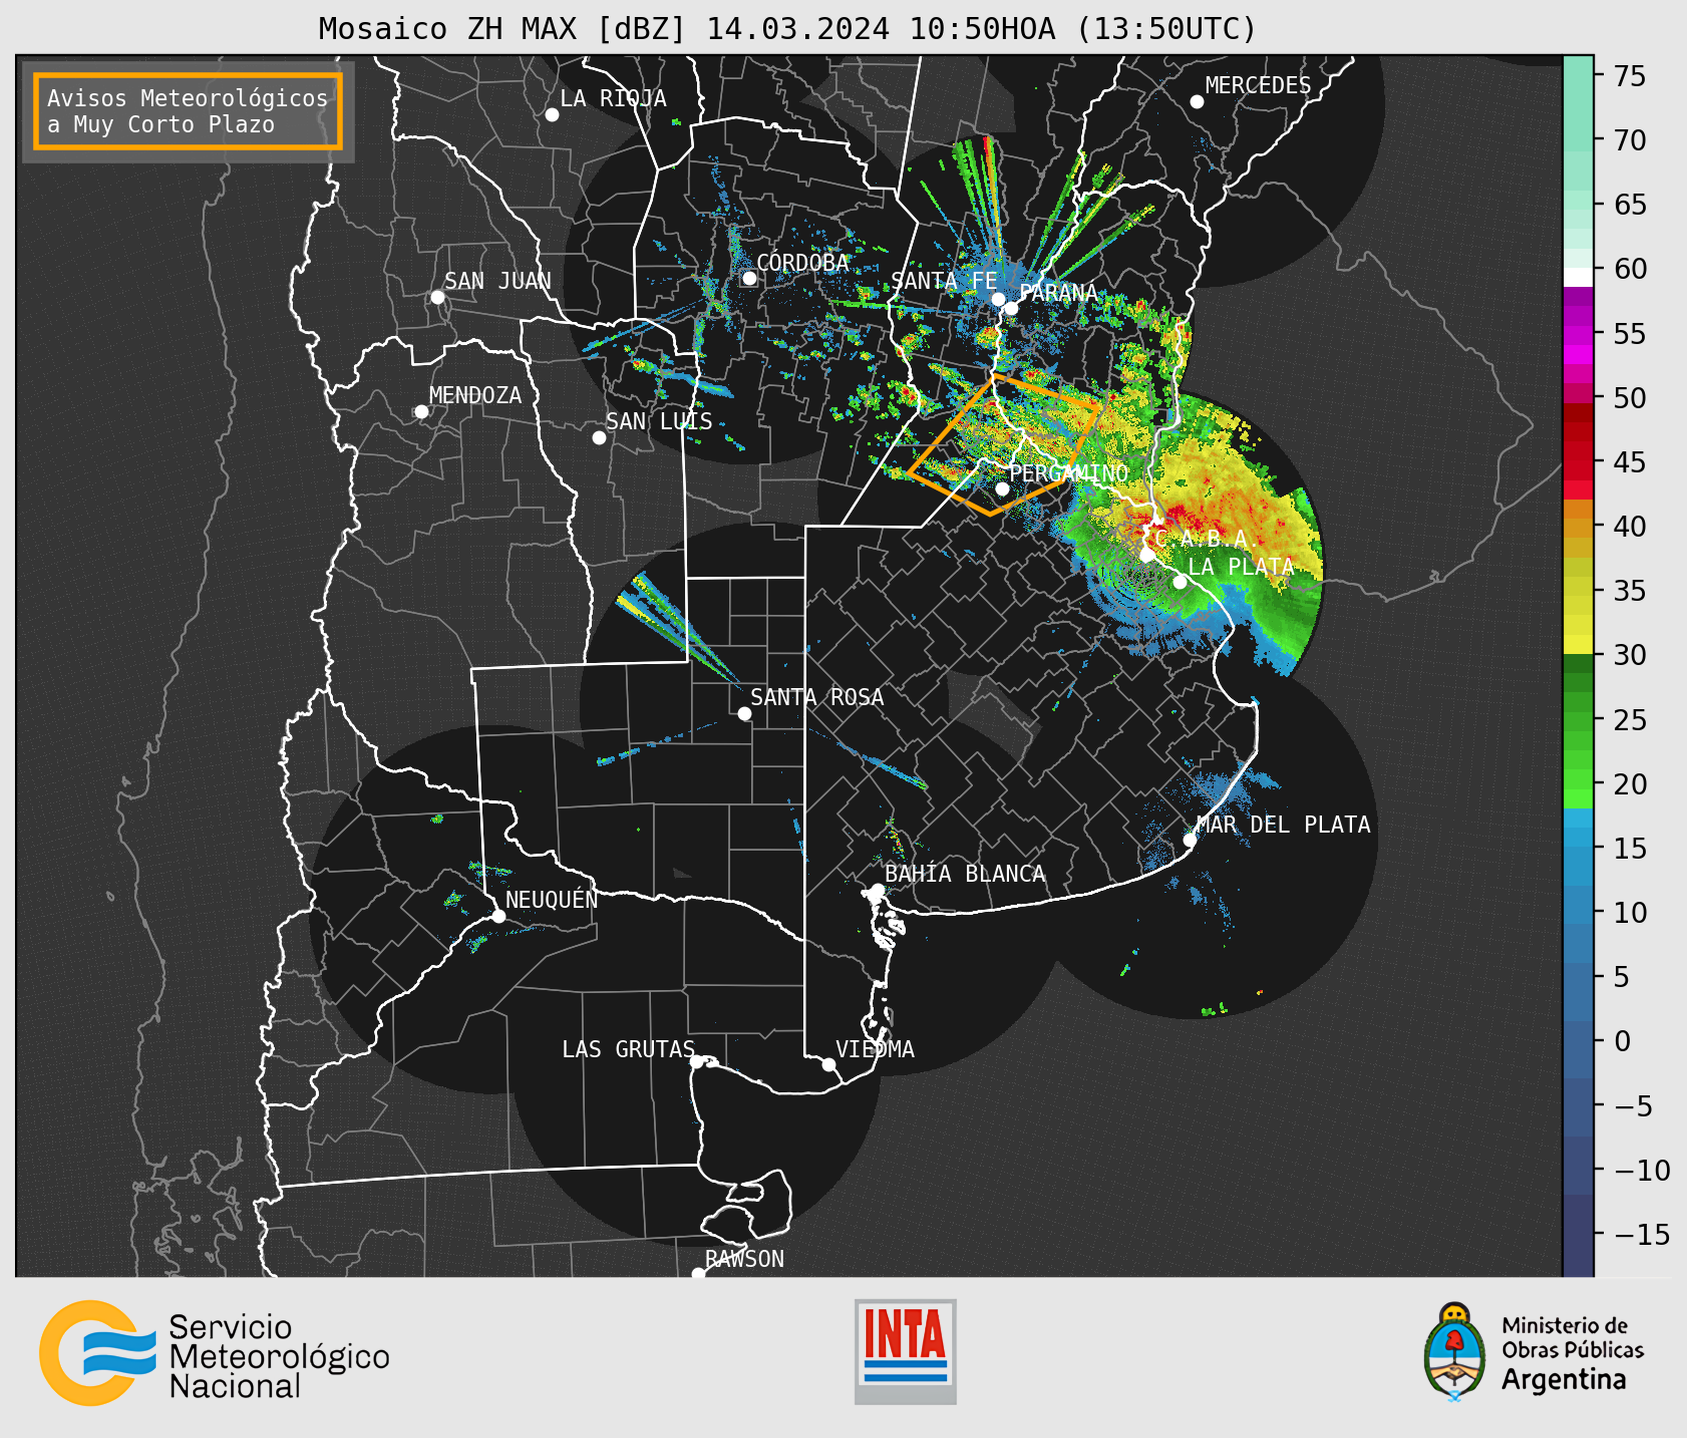Click the Servicio Meteorológico Nacional text
The height and width of the screenshot is (1438, 1687).
279,1356
